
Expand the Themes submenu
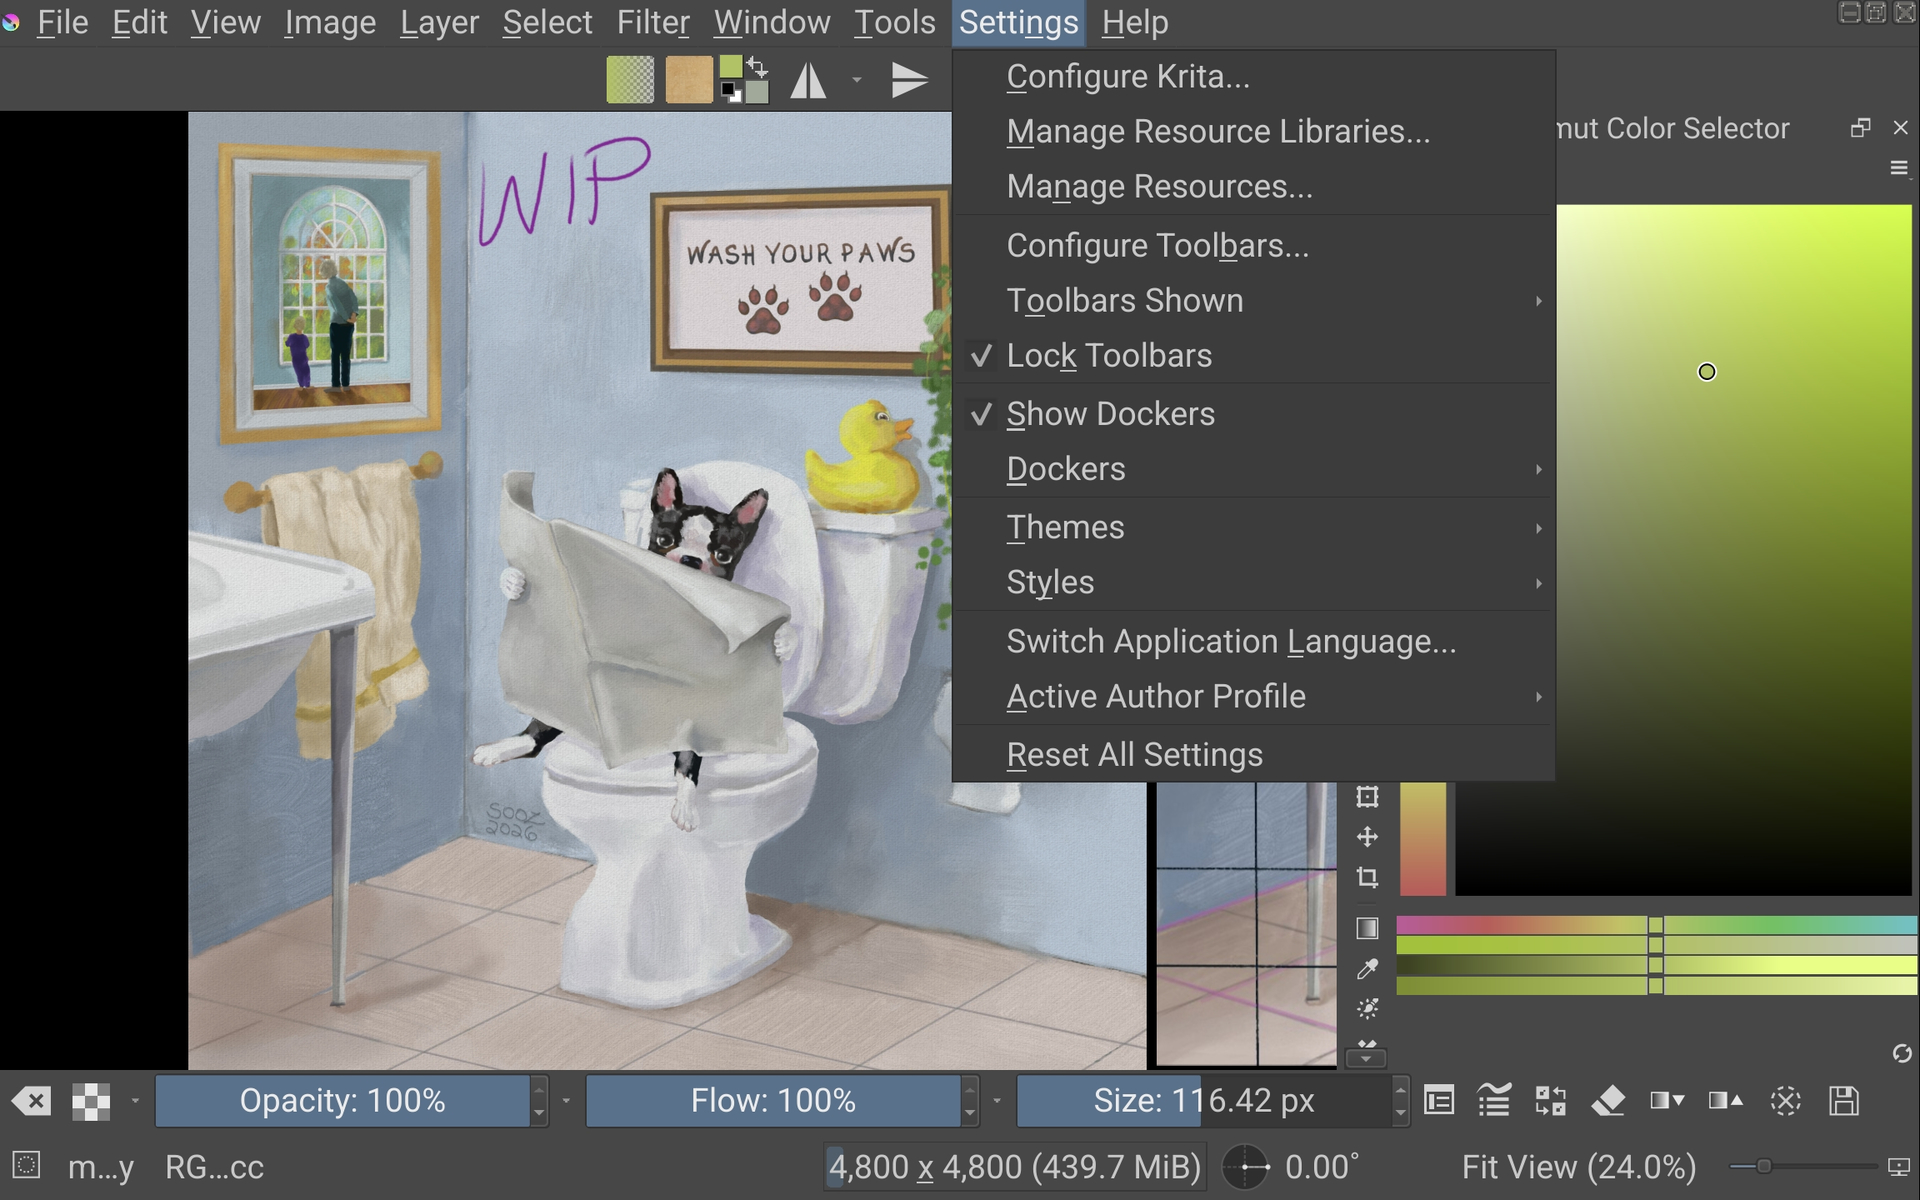pyautogui.click(x=1254, y=527)
